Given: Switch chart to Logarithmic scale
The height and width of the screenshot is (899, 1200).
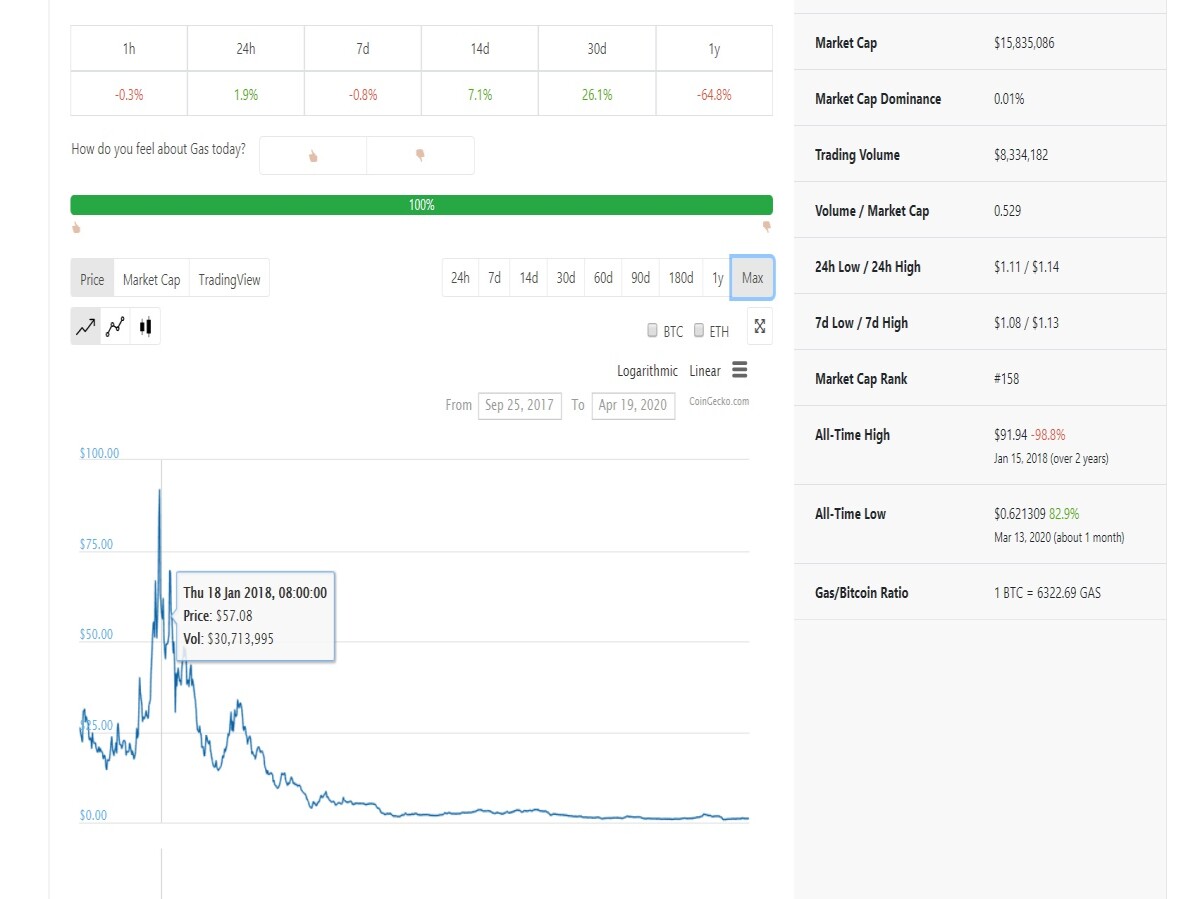Looking at the screenshot, I should point(647,371).
